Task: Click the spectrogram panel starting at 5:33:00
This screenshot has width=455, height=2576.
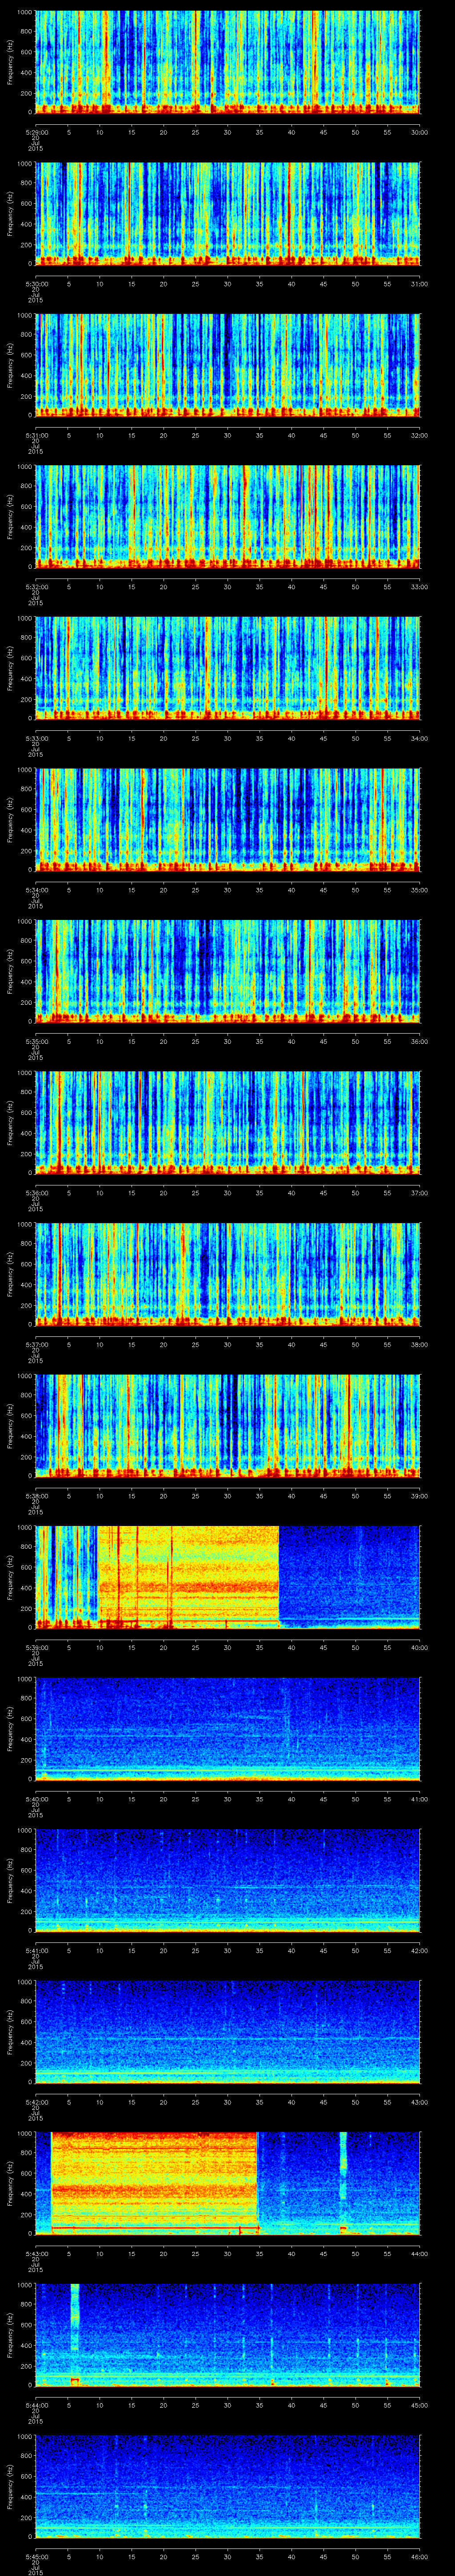Action: pos(228,668)
